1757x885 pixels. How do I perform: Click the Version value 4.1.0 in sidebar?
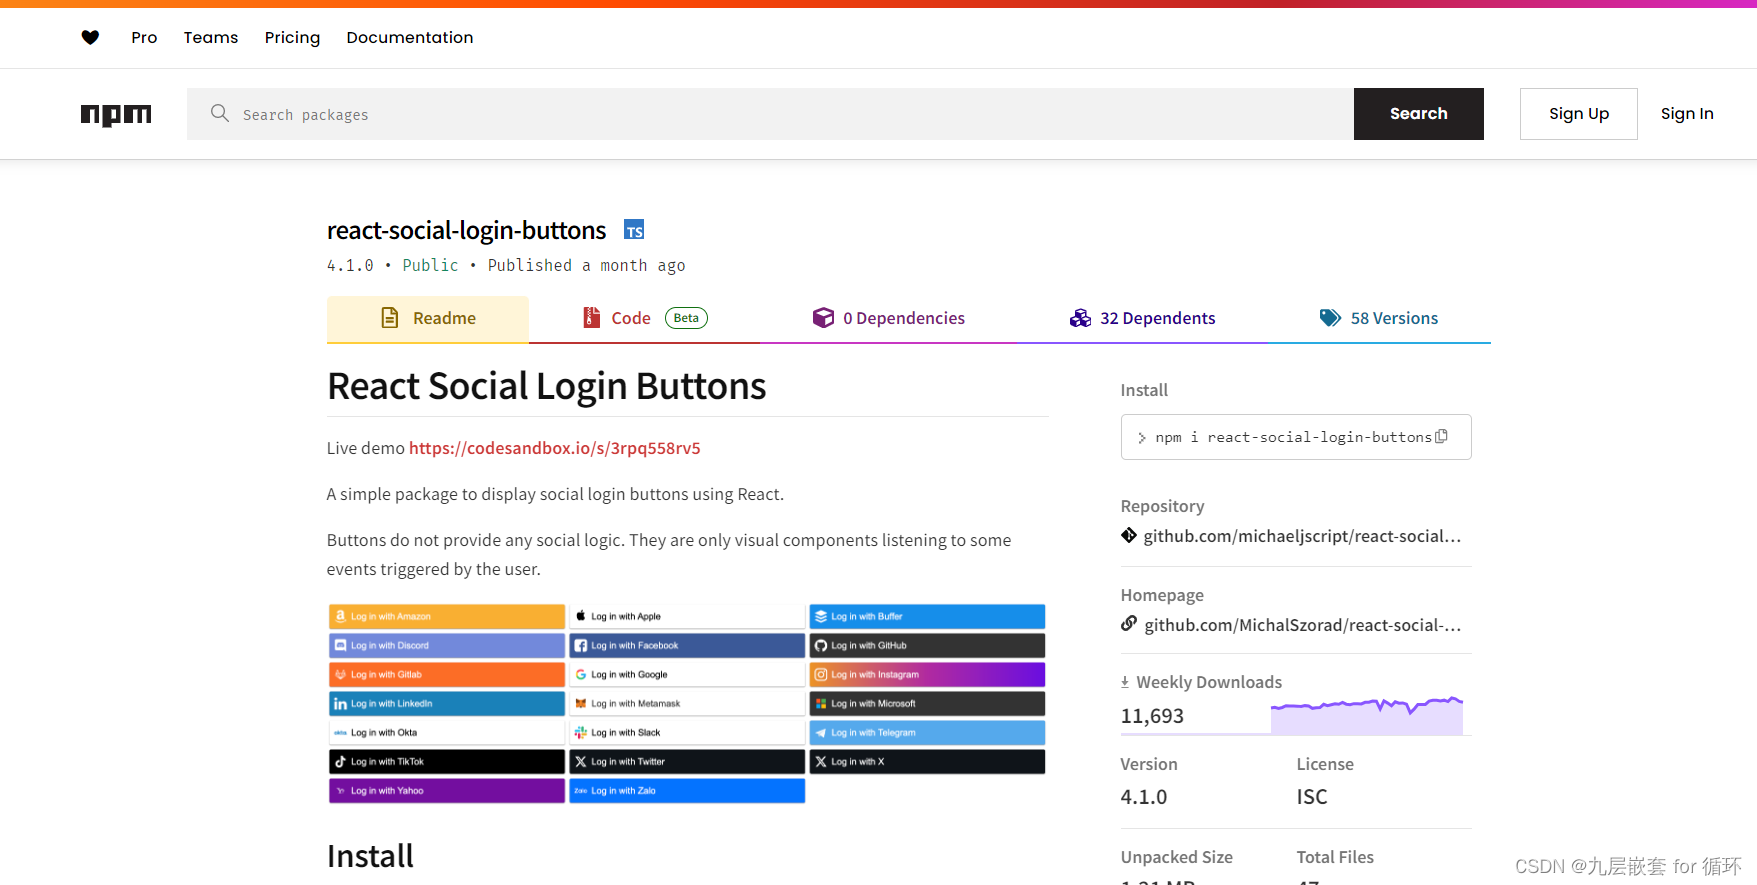(1144, 797)
